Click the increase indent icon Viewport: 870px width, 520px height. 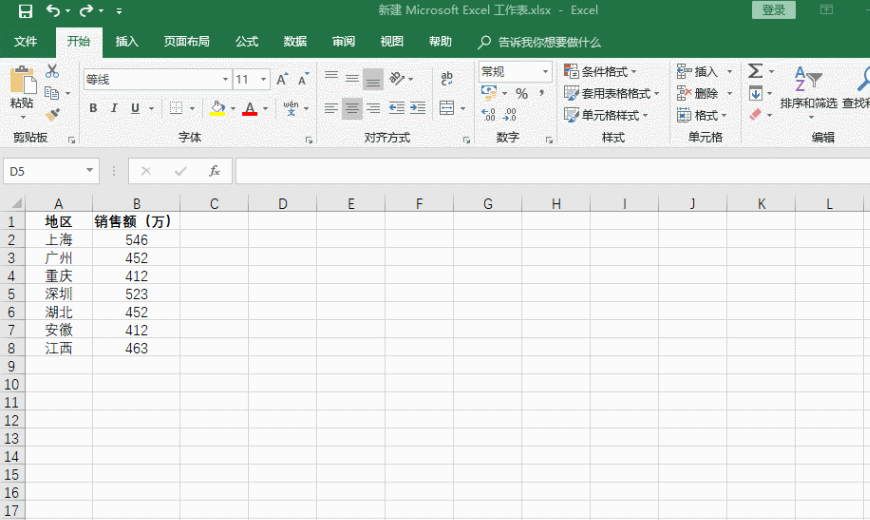point(417,108)
